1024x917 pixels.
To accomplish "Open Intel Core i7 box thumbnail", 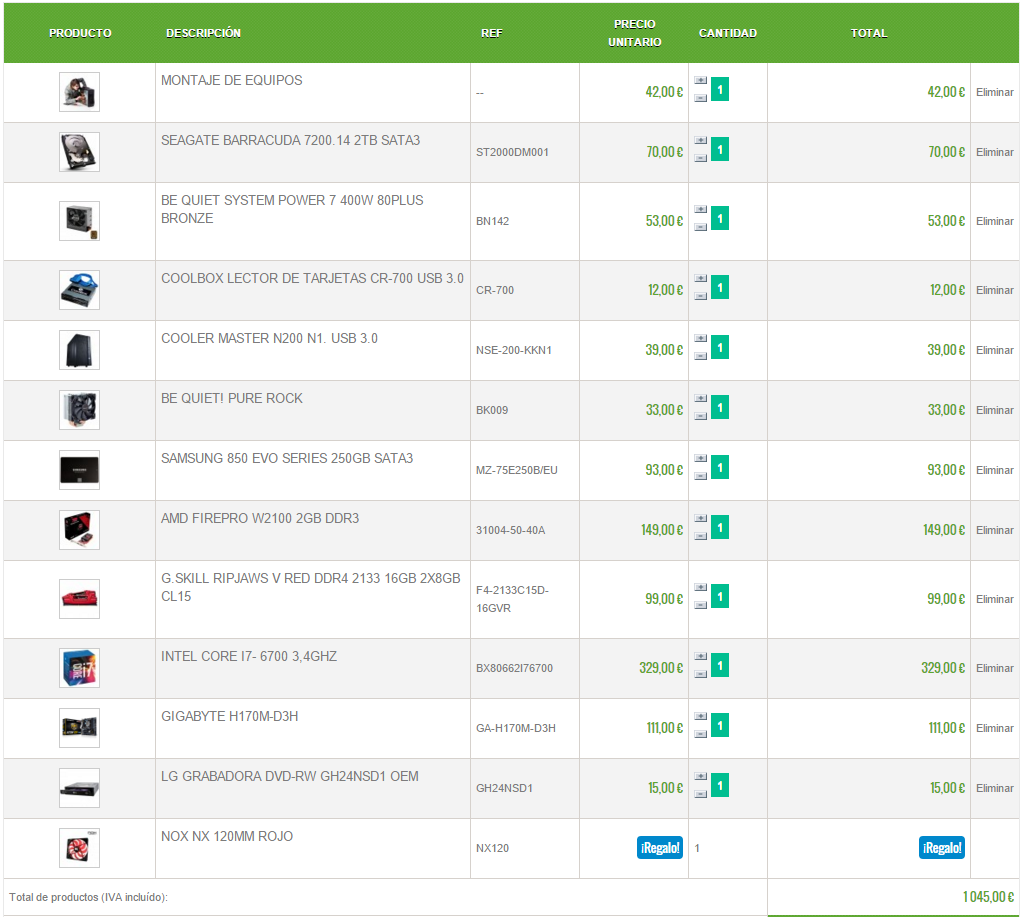I will (x=79, y=668).
